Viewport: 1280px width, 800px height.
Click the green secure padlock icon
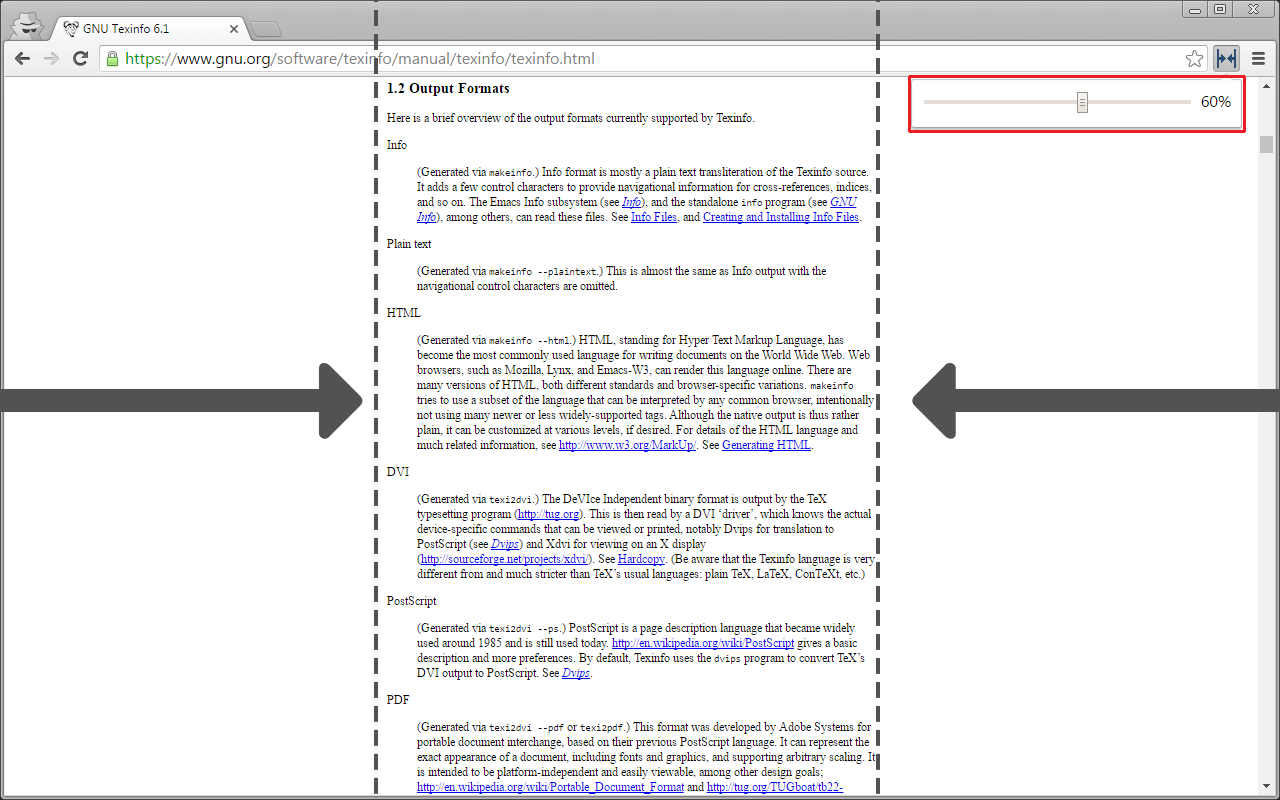point(112,59)
